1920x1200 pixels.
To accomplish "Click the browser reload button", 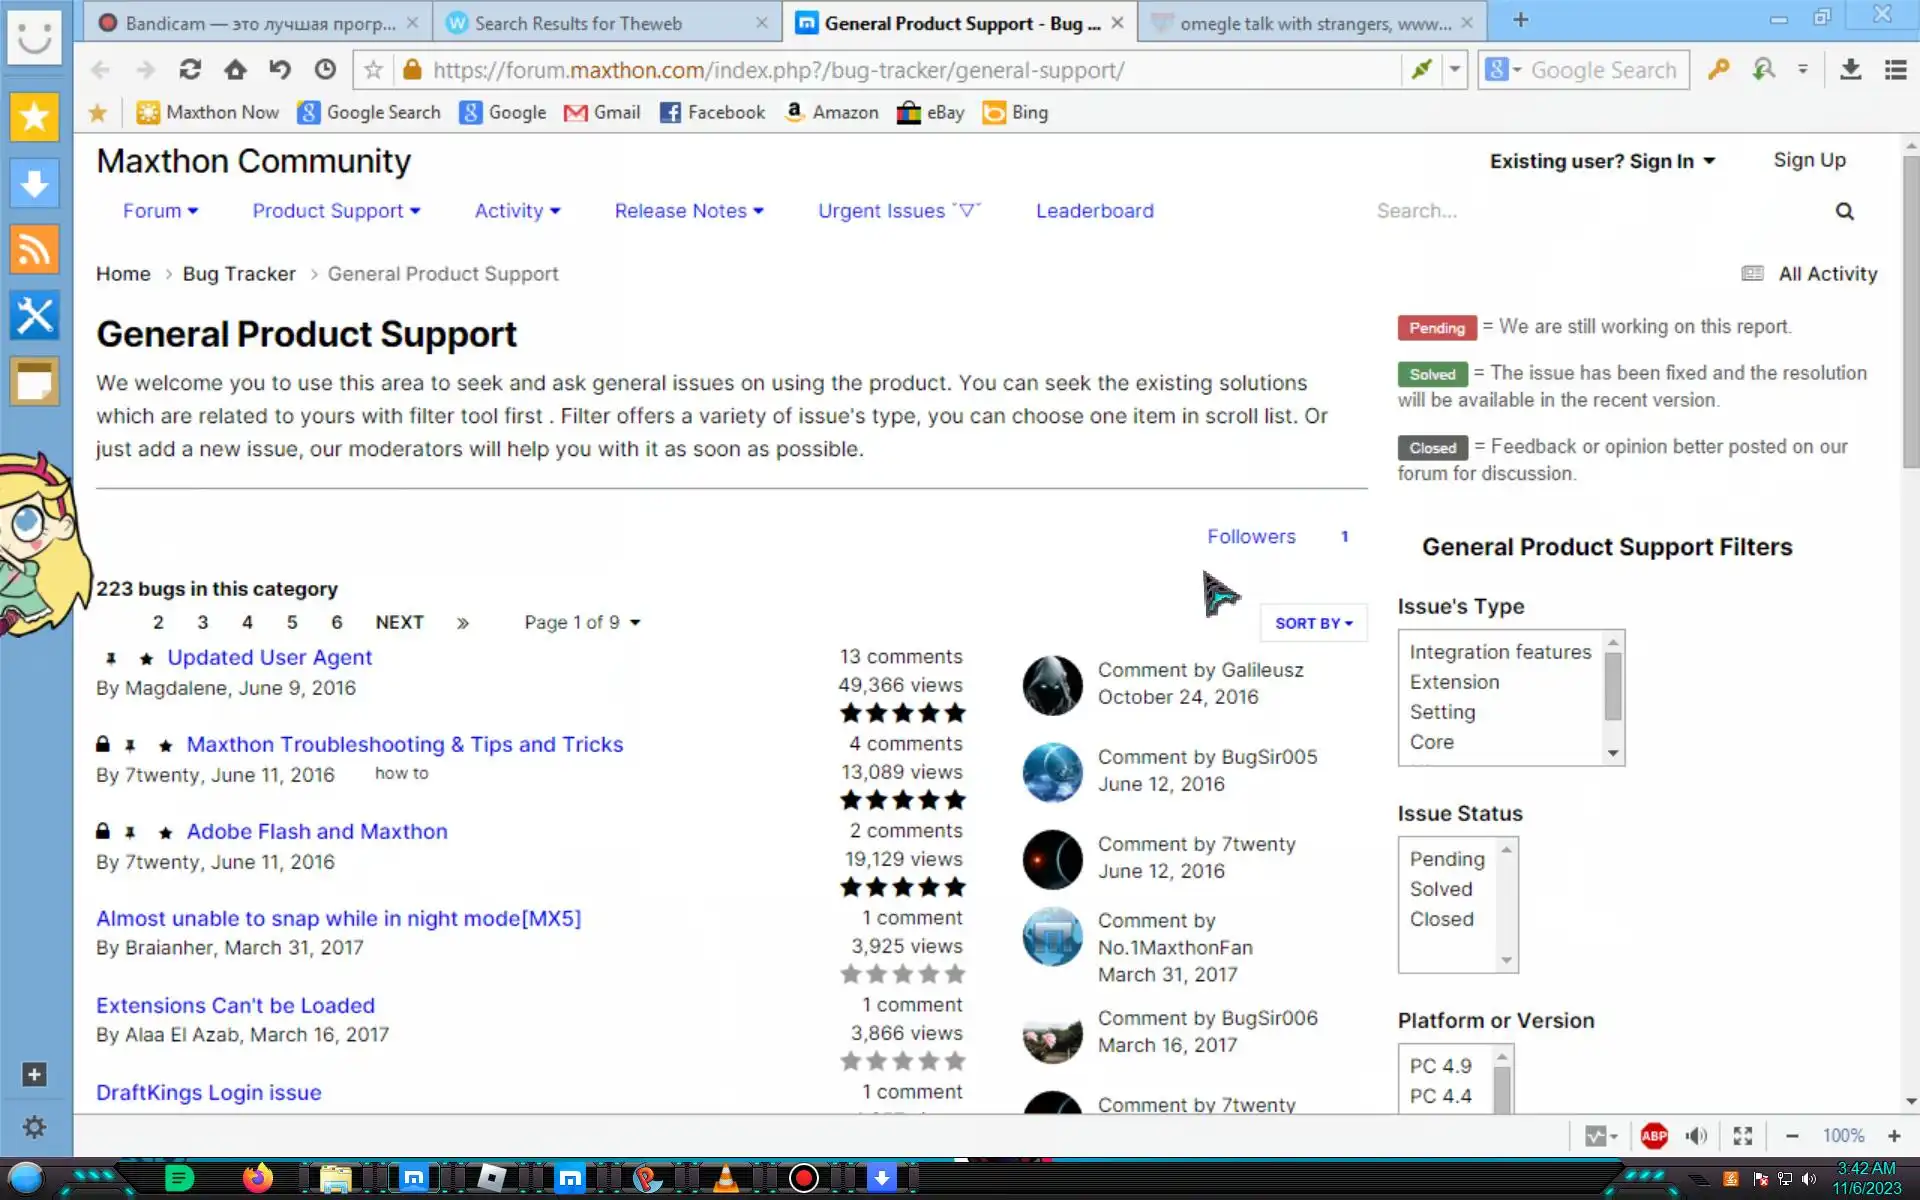I will coord(190,70).
